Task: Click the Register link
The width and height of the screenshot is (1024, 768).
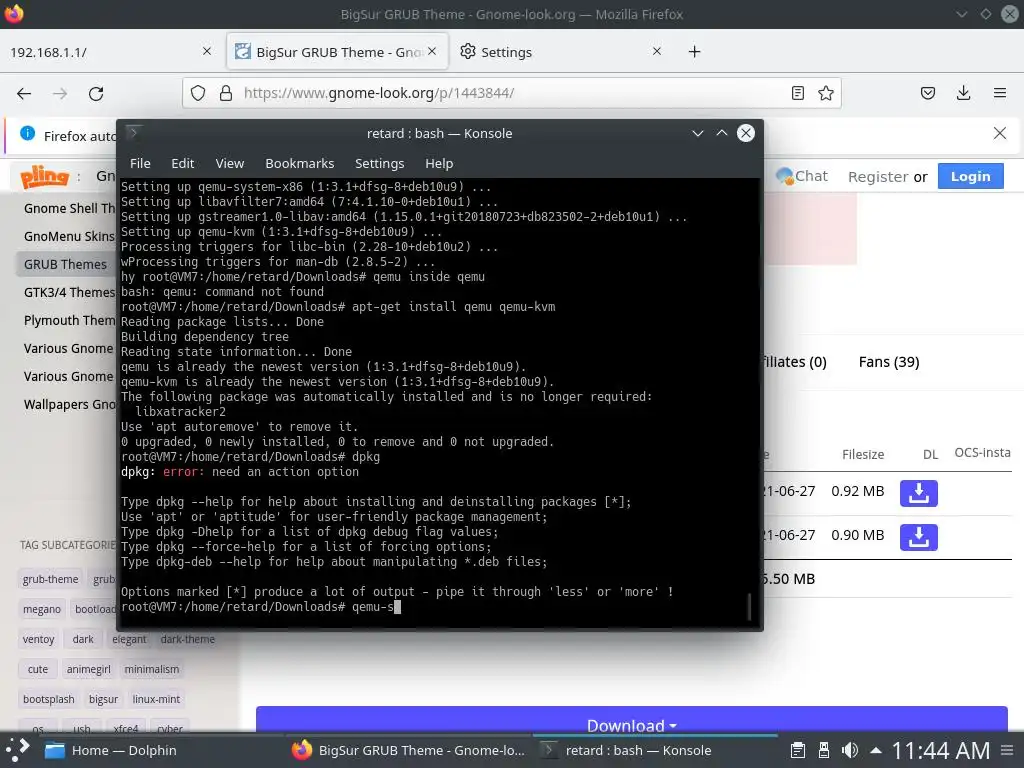Action: [878, 176]
